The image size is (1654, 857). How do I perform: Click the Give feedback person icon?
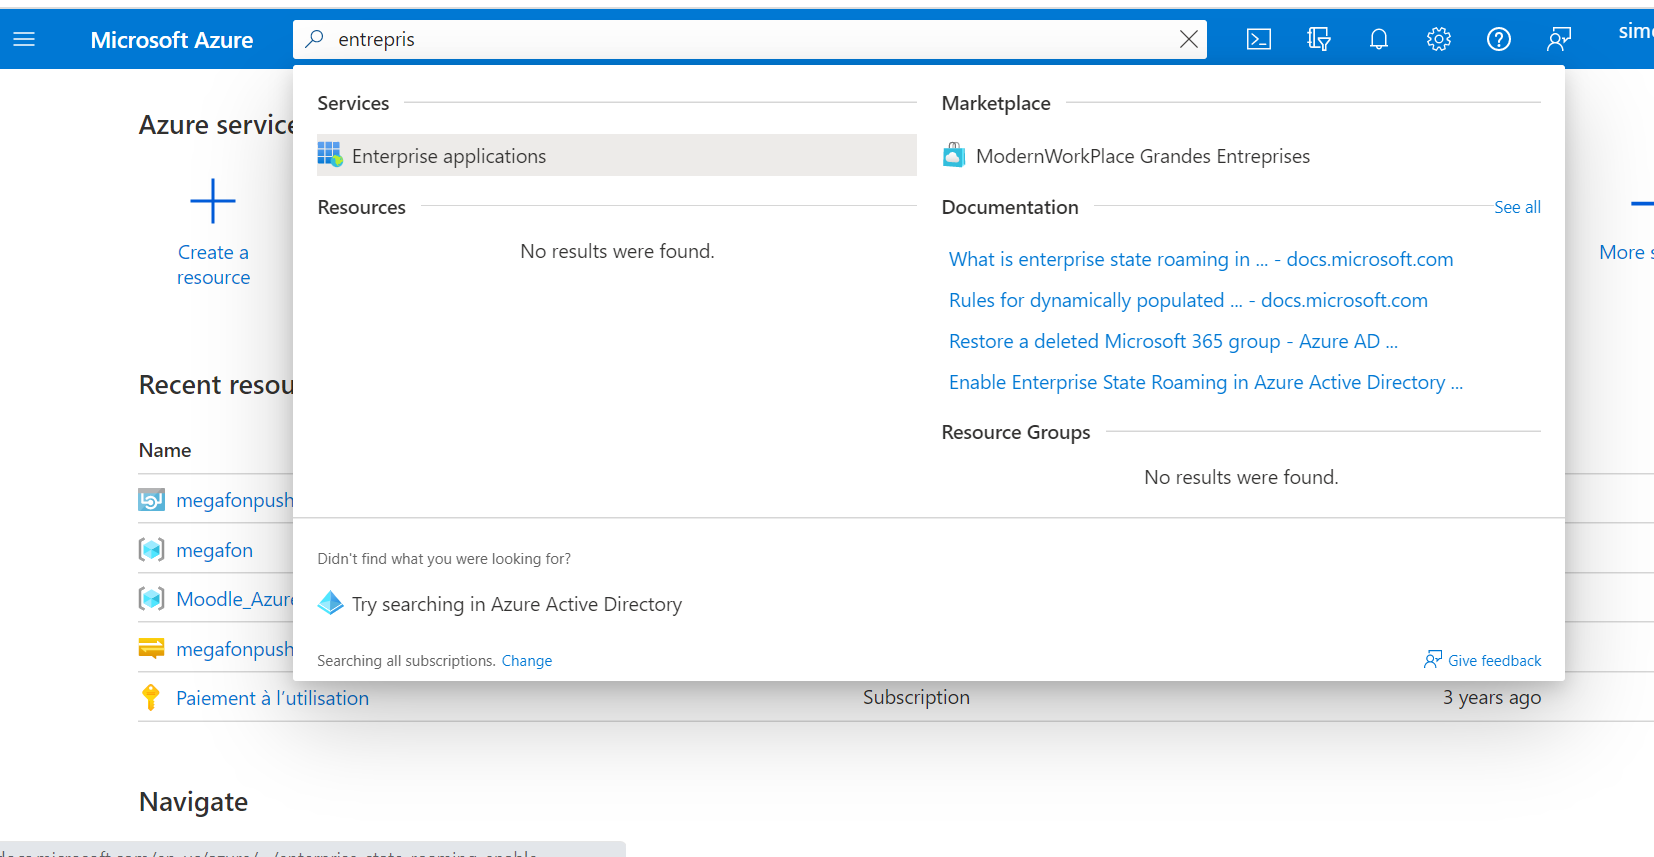click(x=1433, y=660)
